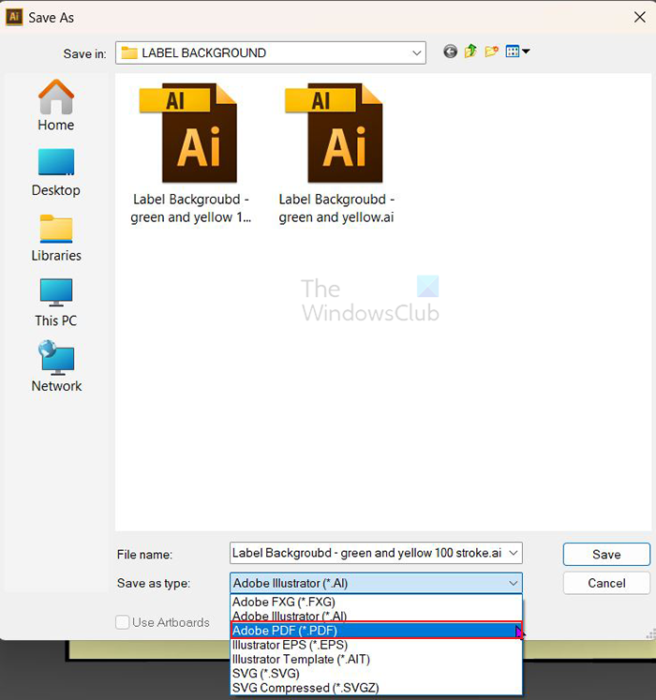The height and width of the screenshot is (700, 656).
Task: Toggle the Use Artboards checkbox
Action: tap(122, 622)
